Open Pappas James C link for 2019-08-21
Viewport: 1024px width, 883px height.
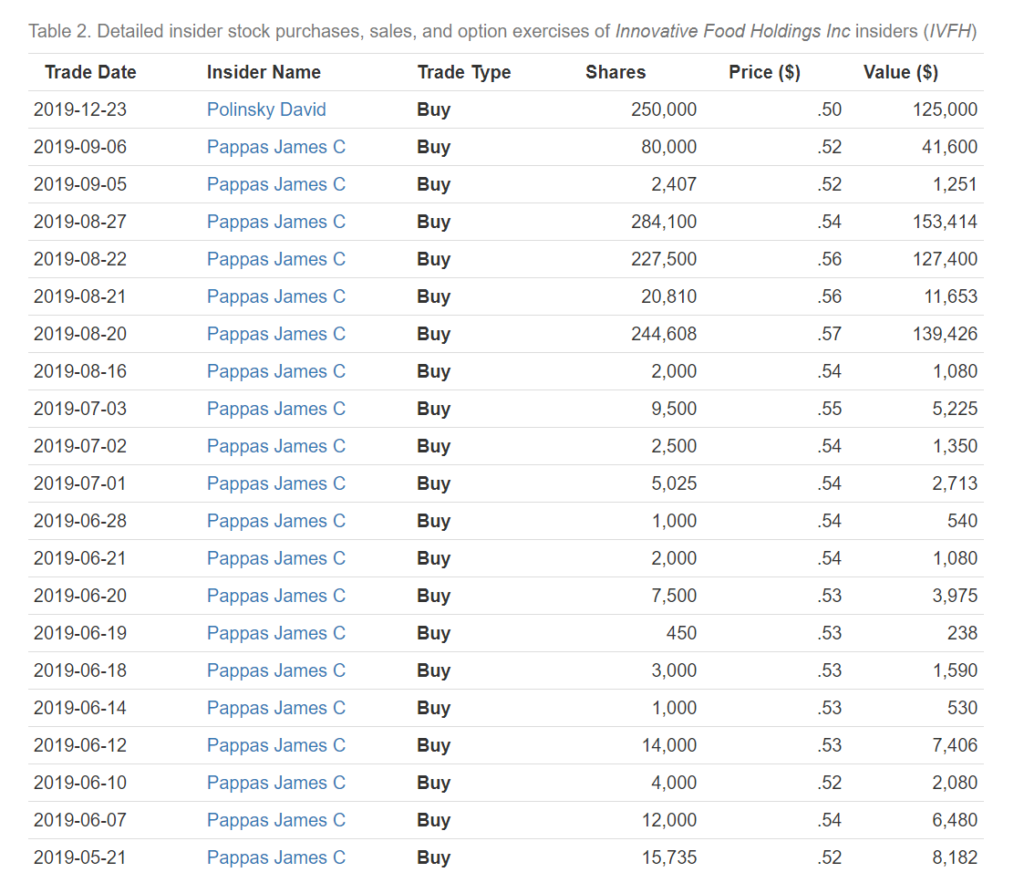pyautogui.click(x=276, y=297)
